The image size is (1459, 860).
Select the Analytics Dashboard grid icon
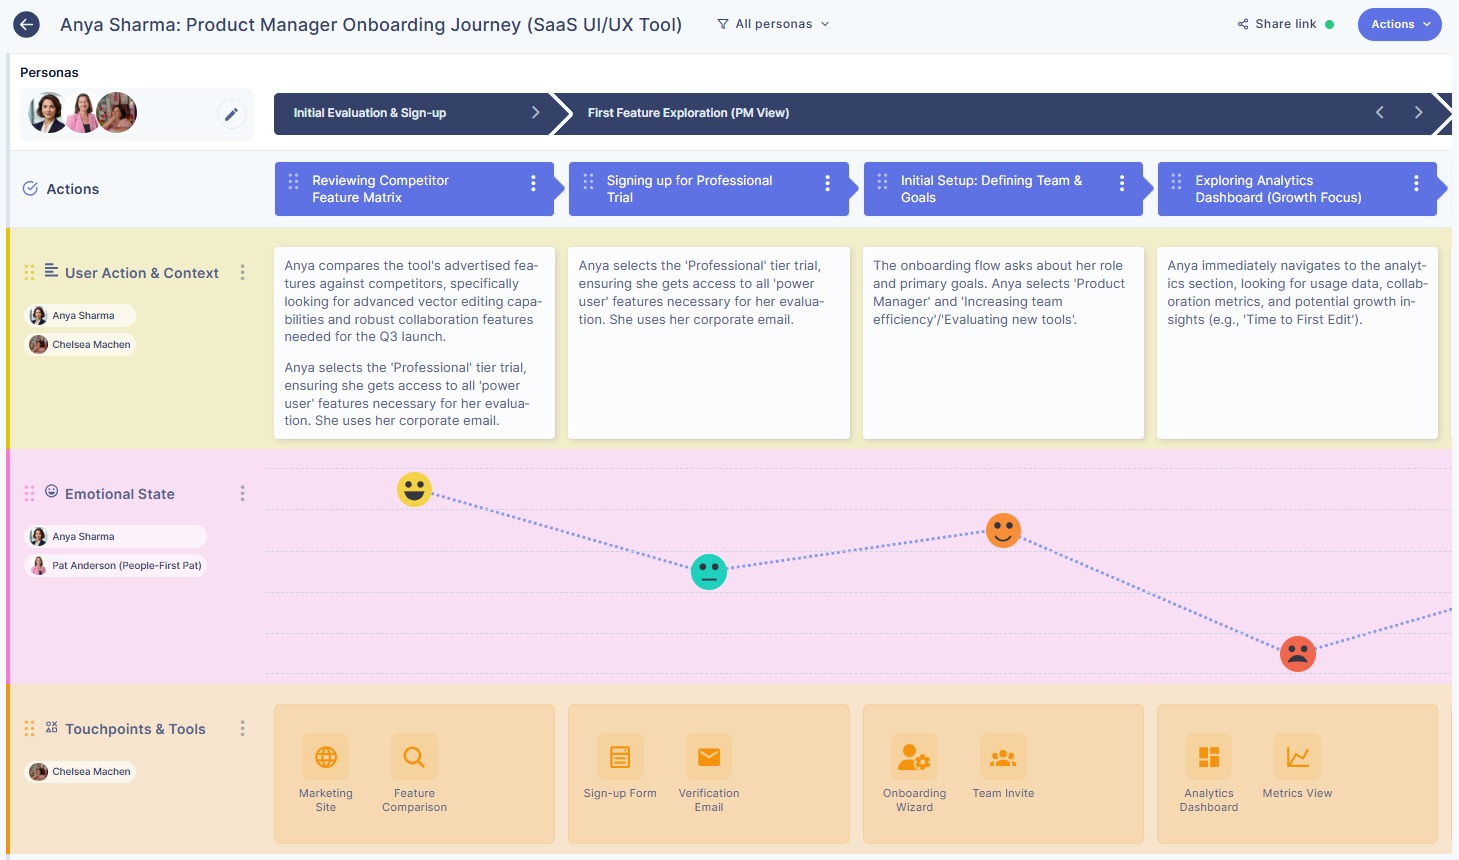tap(1209, 756)
